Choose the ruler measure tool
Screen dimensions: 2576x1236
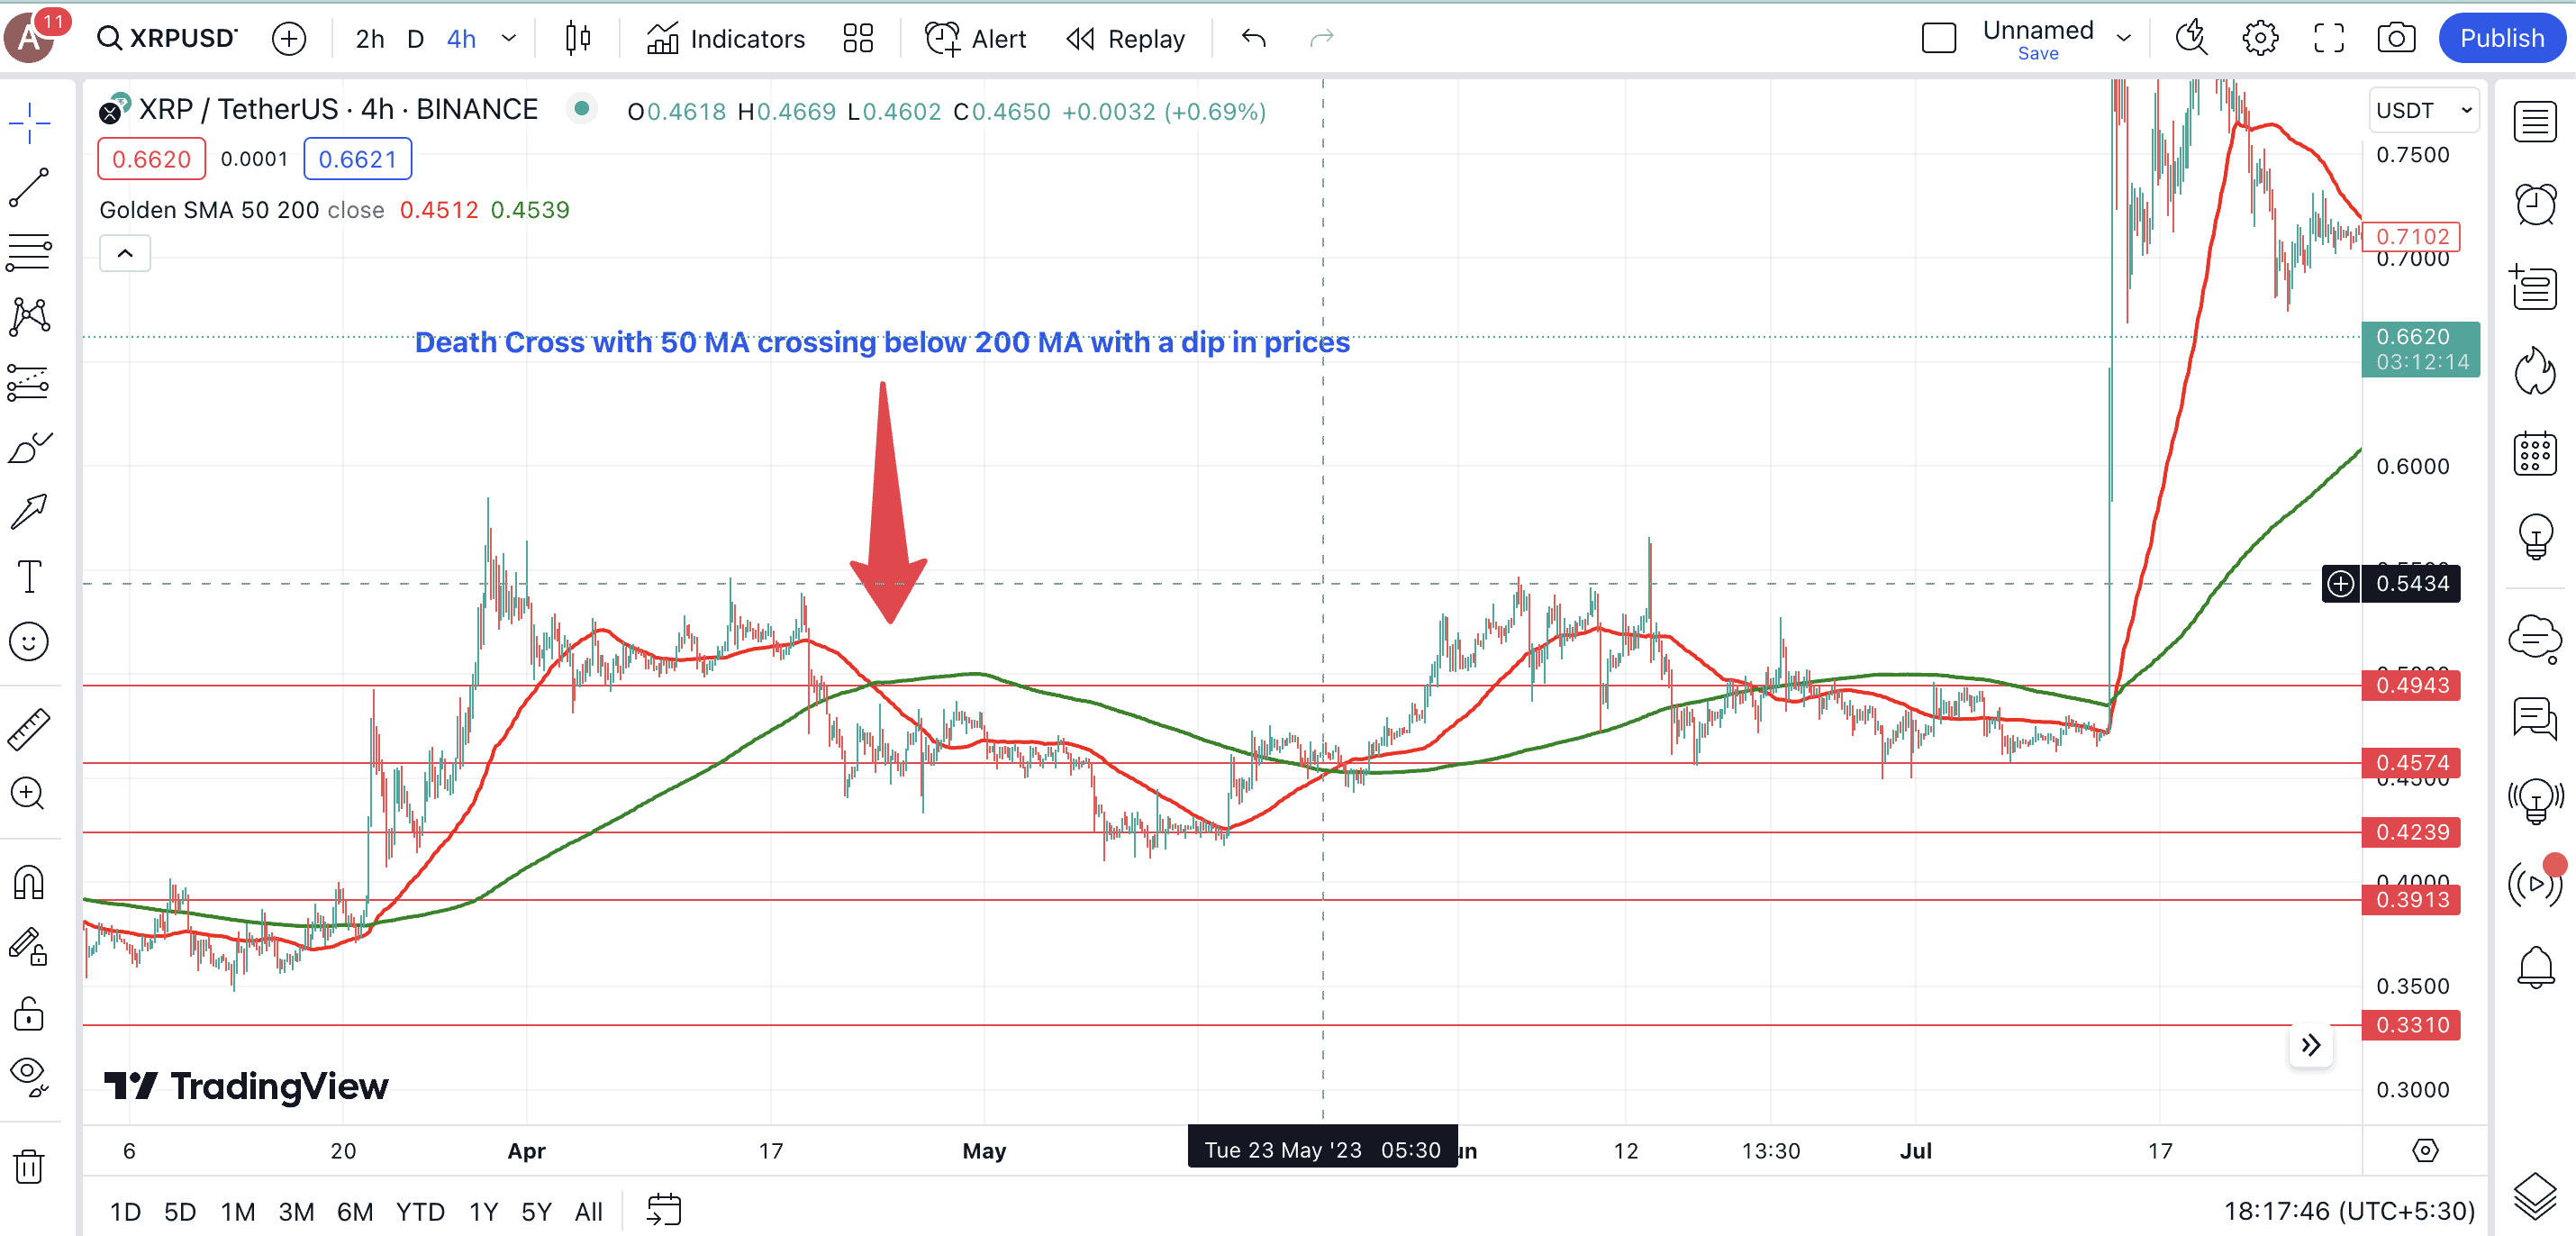[x=29, y=729]
